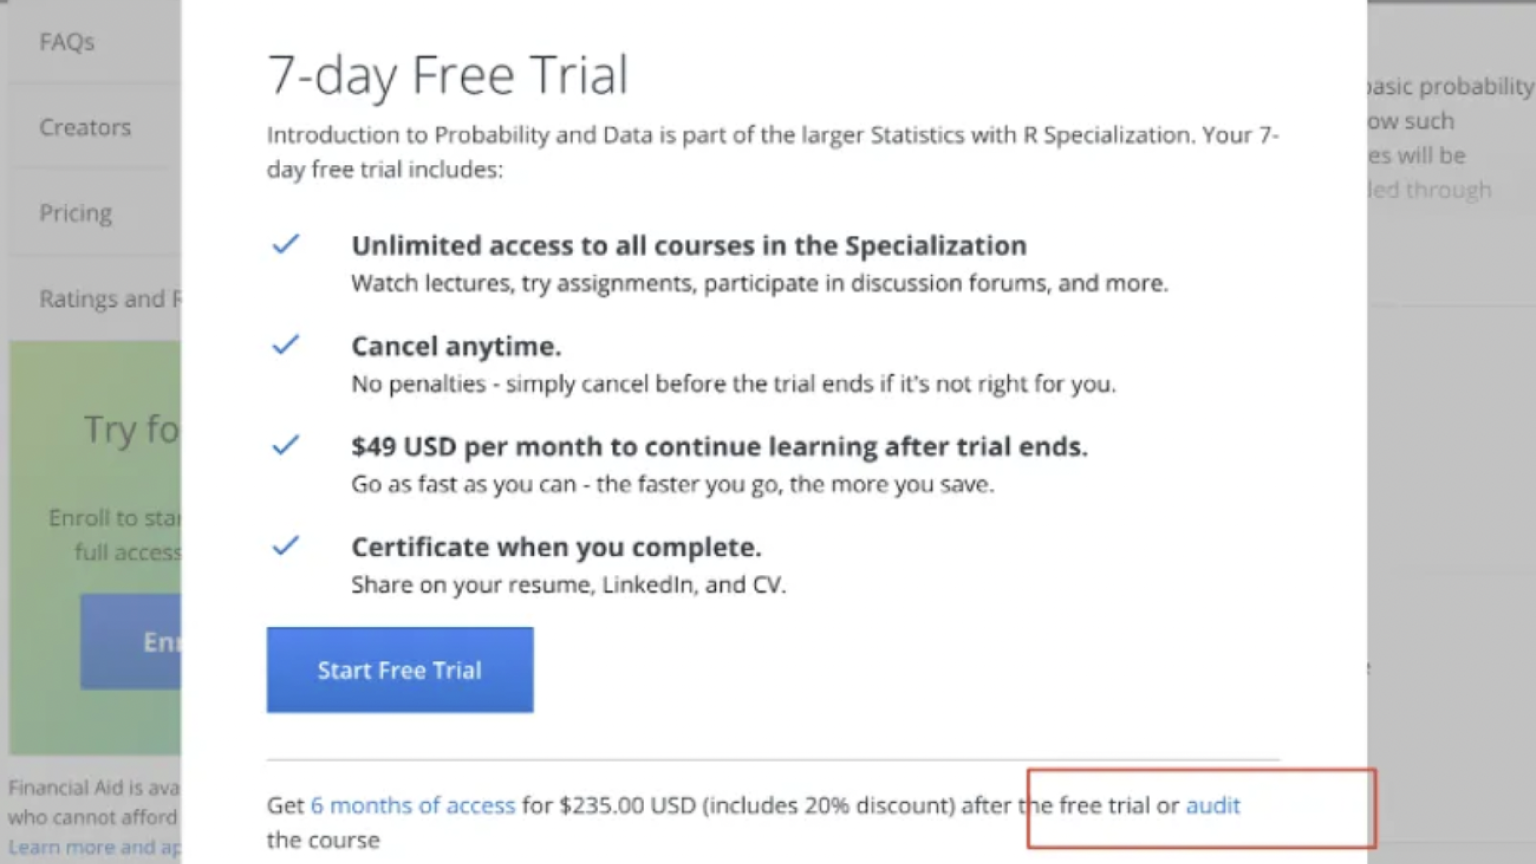
Task: Click the $49 USD per month heading
Action: click(x=719, y=446)
